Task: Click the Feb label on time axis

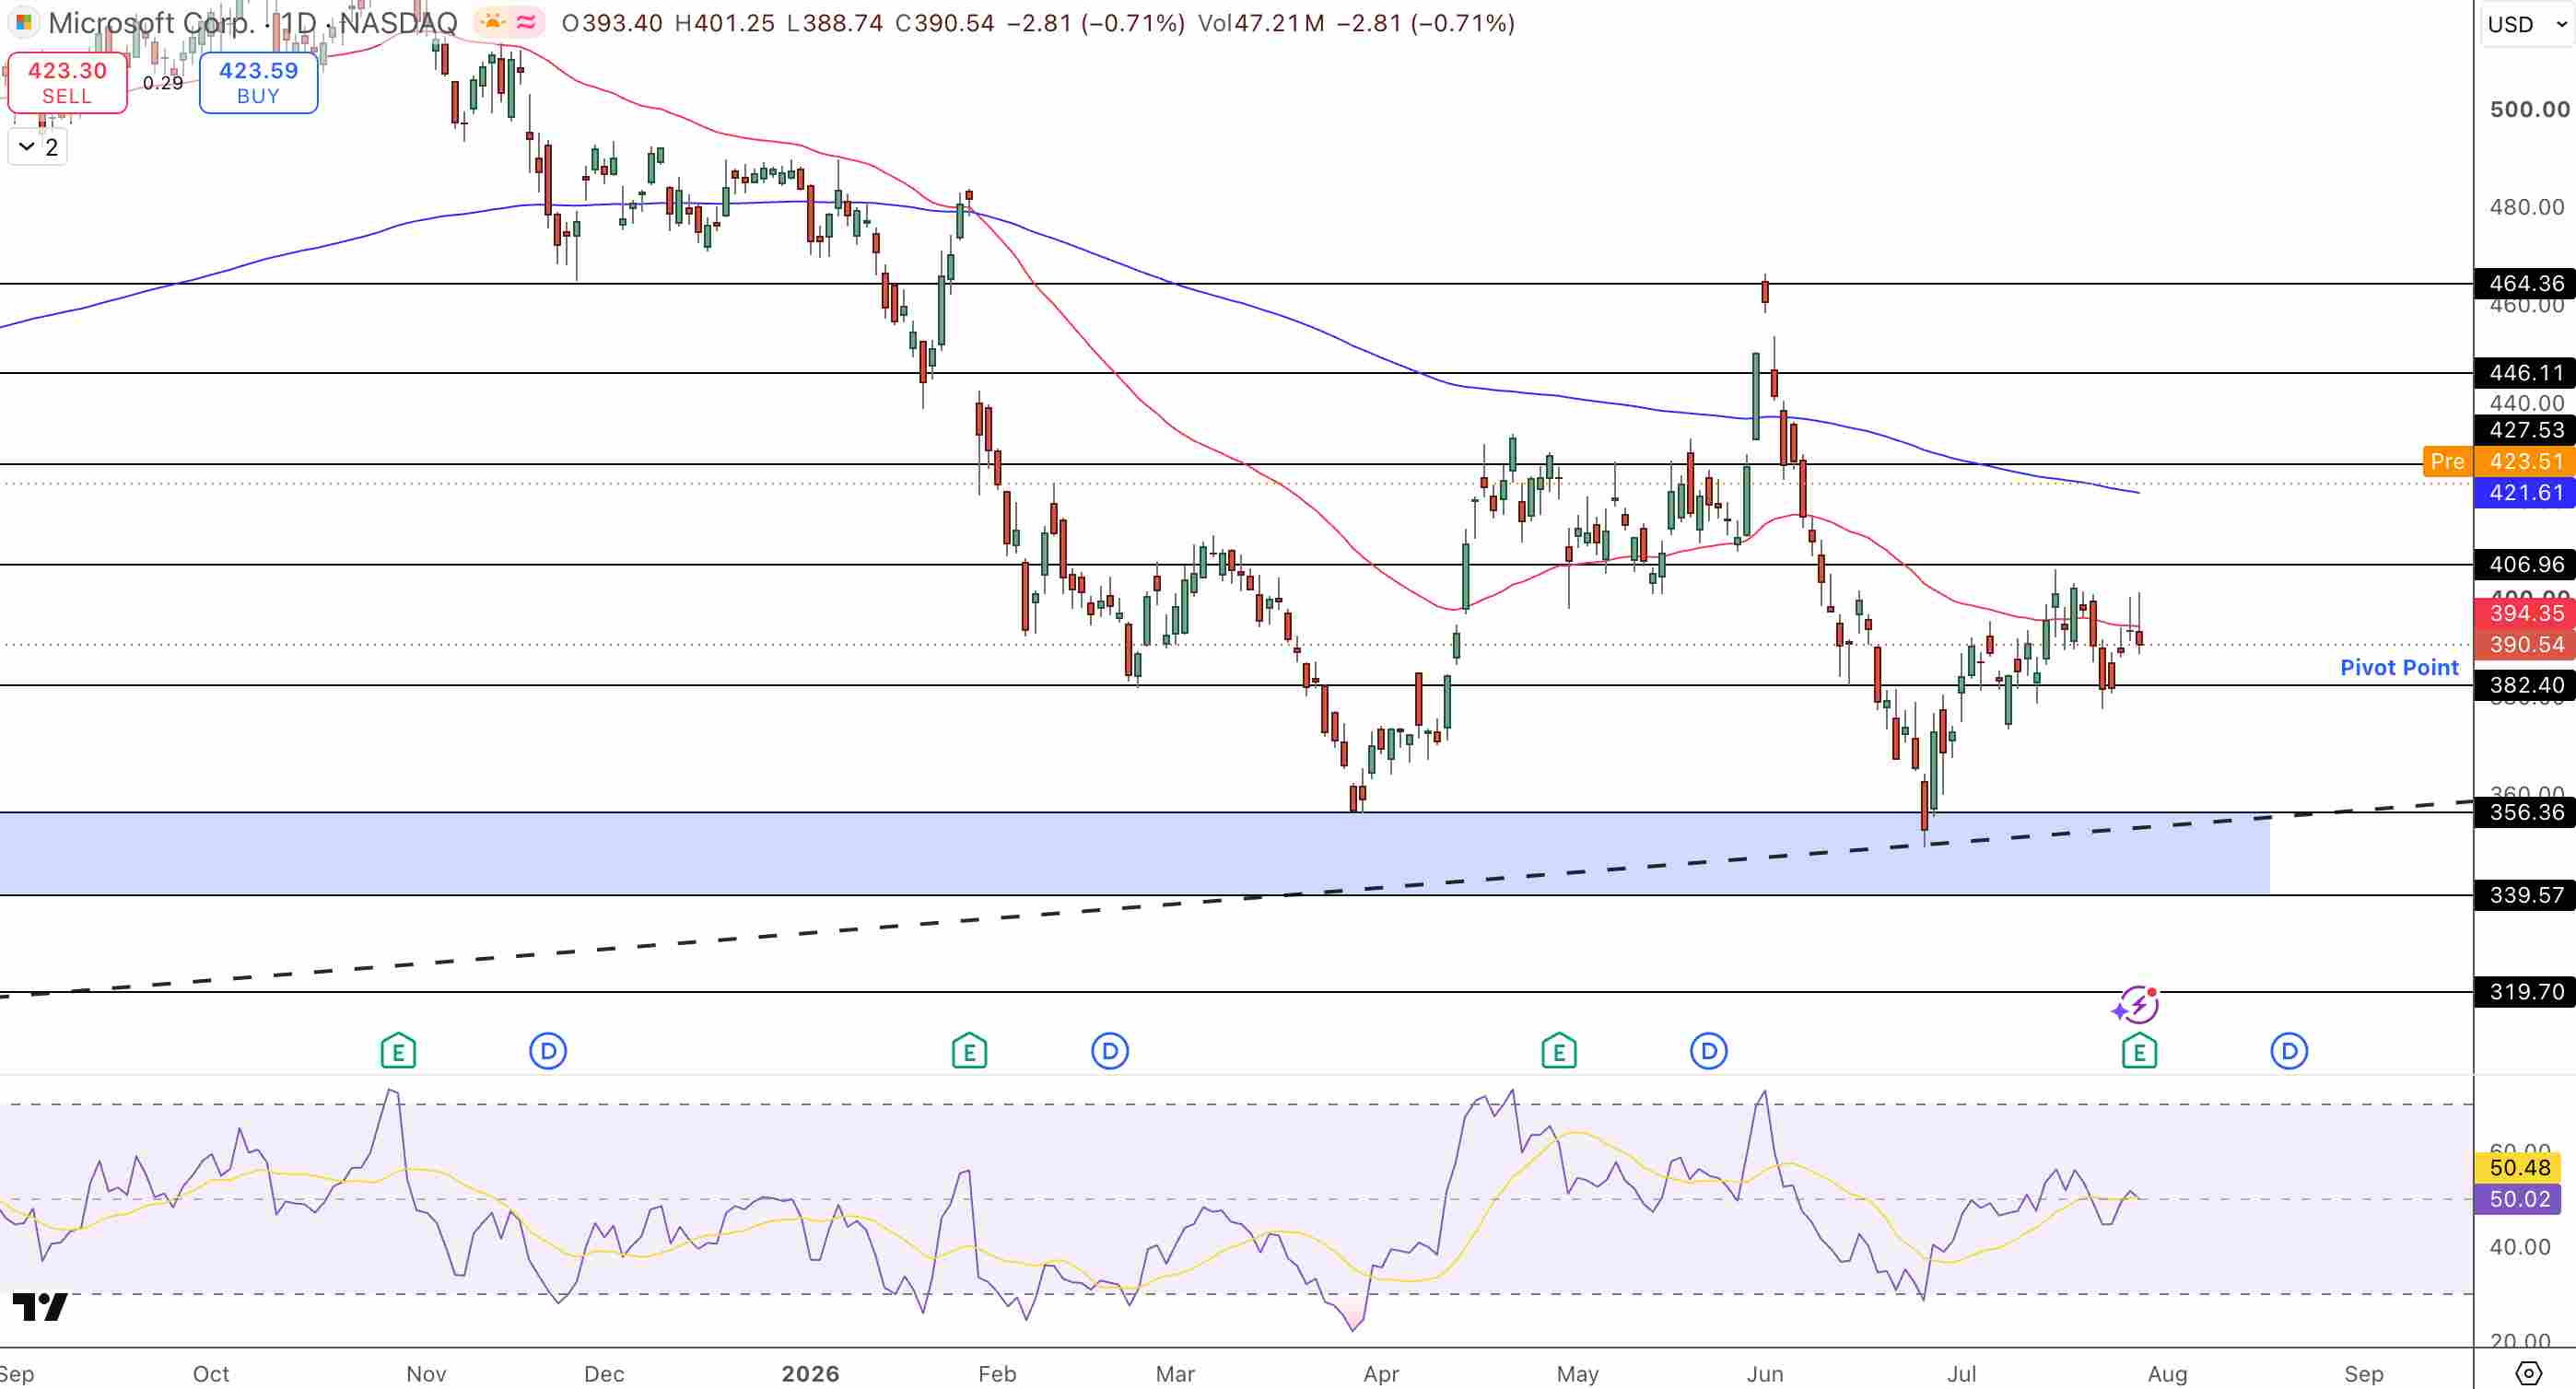Action: click(997, 1373)
